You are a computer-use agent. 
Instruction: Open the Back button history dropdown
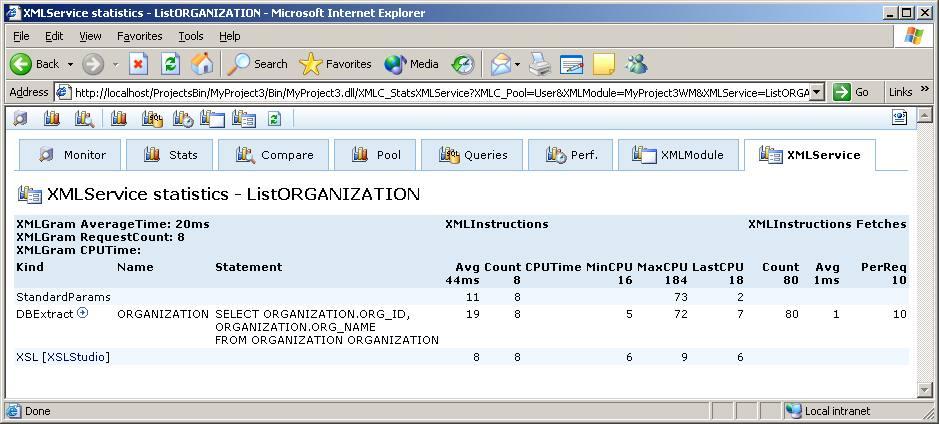tap(67, 64)
